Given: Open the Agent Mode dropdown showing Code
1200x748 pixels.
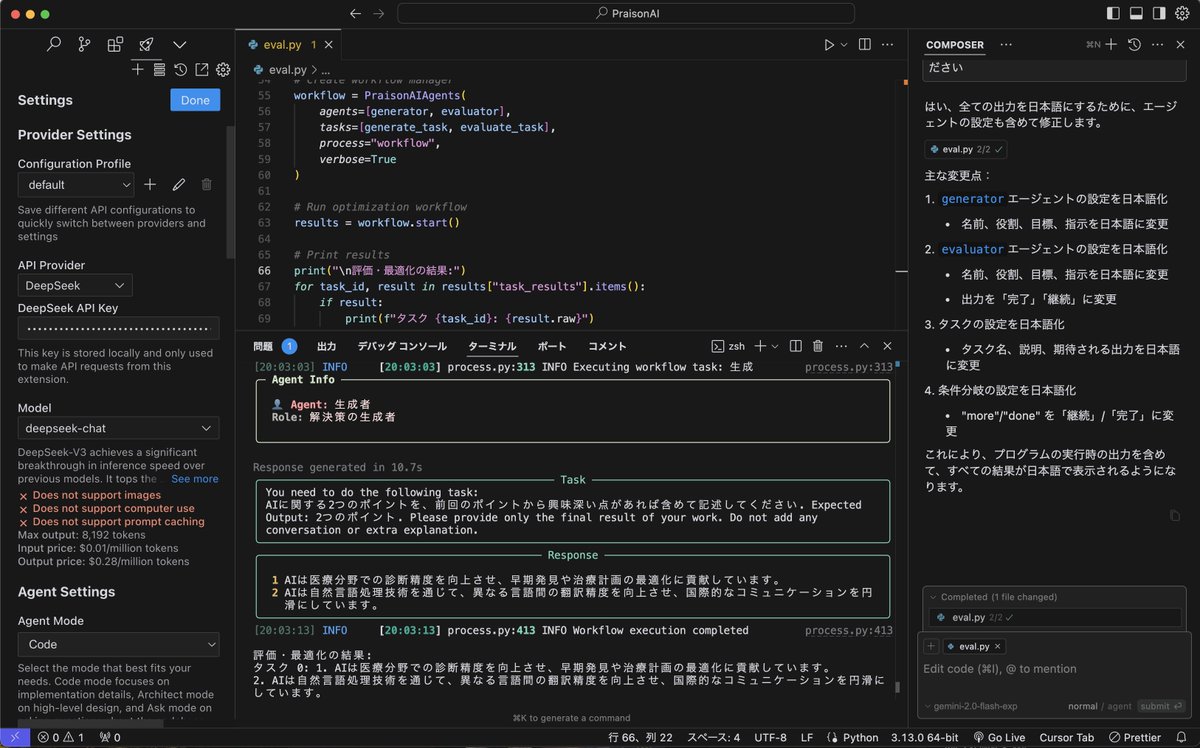Looking at the screenshot, I should coord(118,645).
